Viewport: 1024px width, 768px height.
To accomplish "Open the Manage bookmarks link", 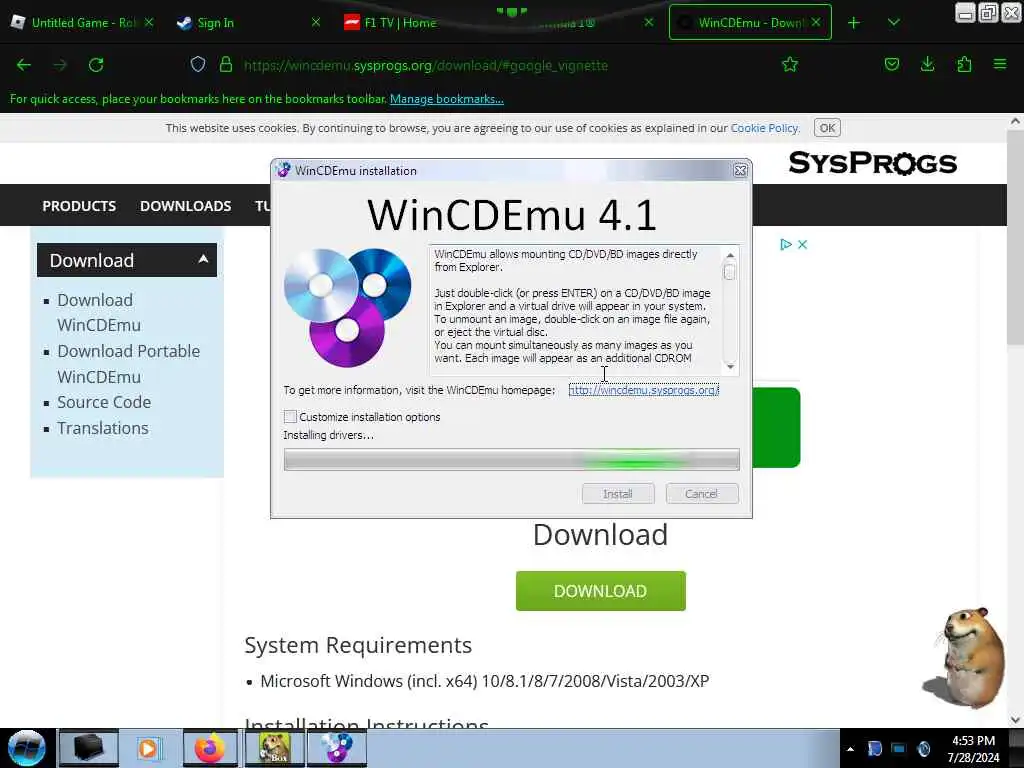I will coord(447,99).
